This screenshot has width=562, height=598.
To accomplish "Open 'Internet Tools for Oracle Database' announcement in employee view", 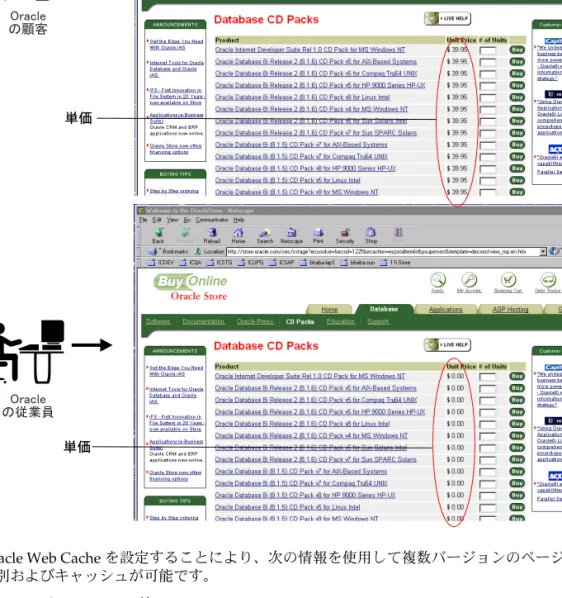I will (176, 395).
